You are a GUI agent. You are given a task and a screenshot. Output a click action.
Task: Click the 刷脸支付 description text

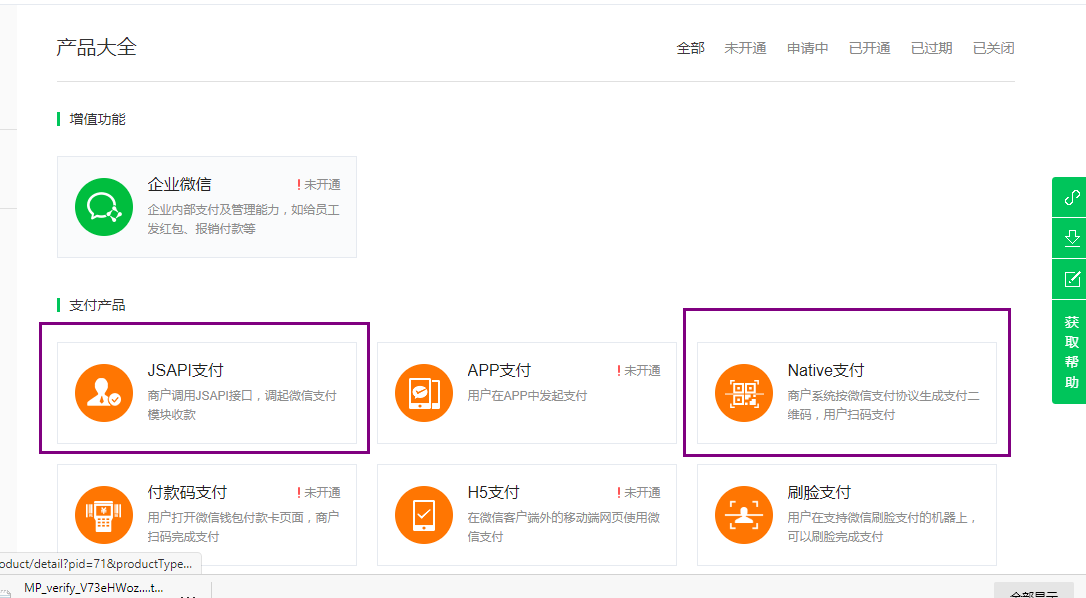882,527
